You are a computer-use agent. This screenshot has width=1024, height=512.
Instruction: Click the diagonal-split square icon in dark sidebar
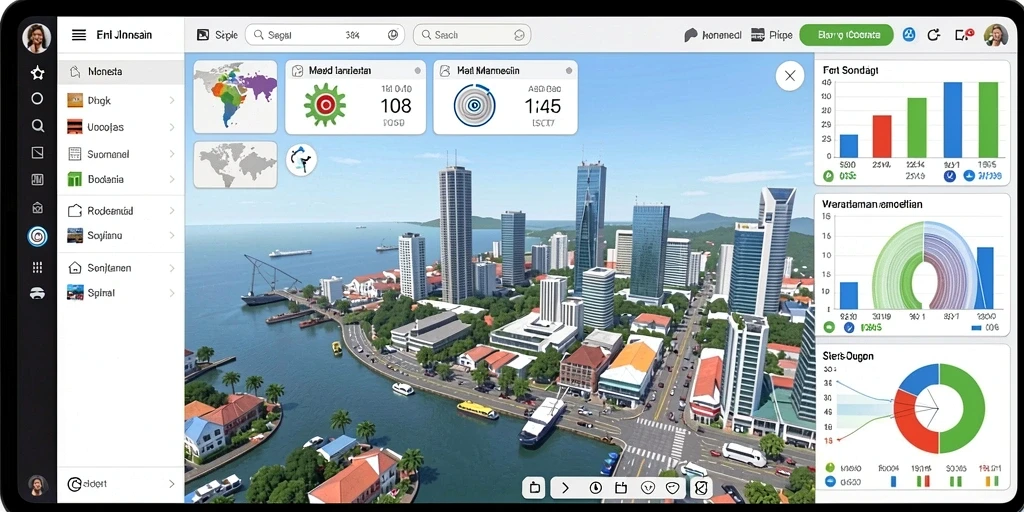click(x=37, y=153)
